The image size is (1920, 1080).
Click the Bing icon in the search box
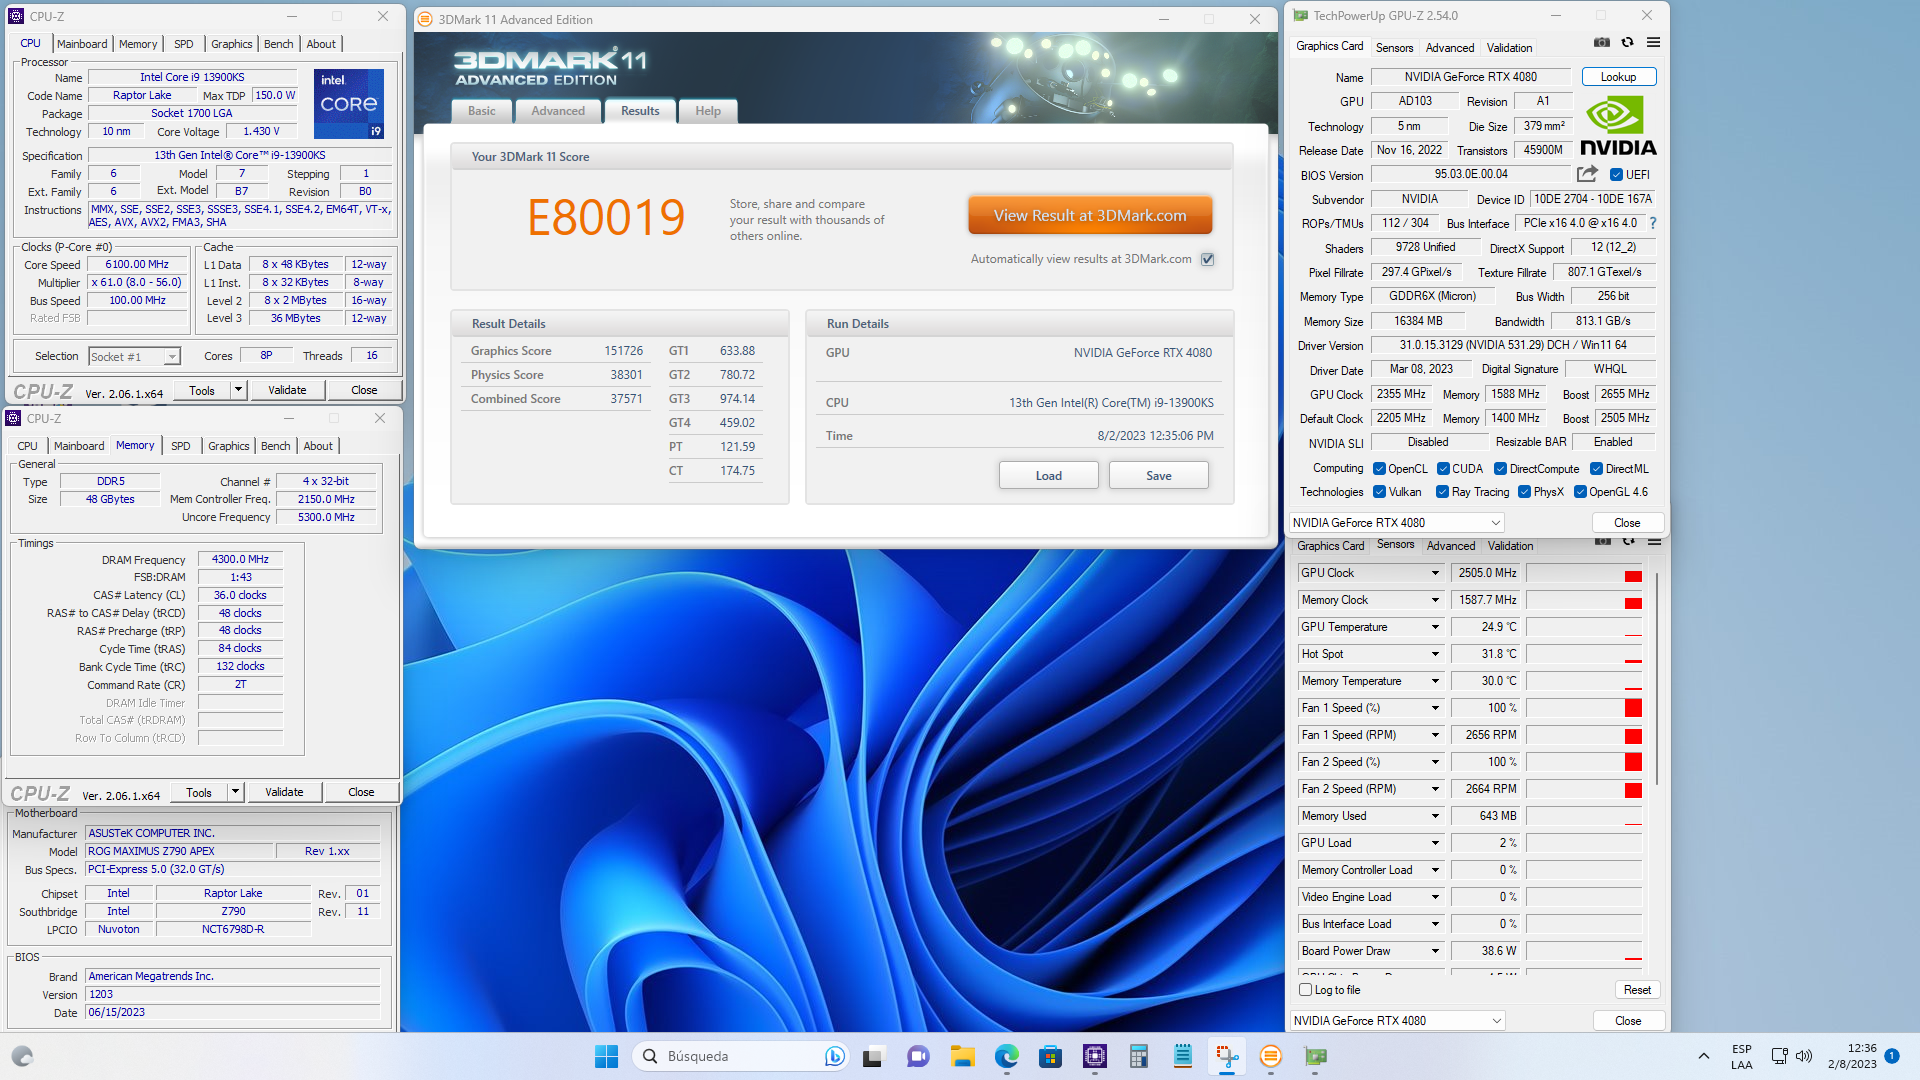[834, 1056]
